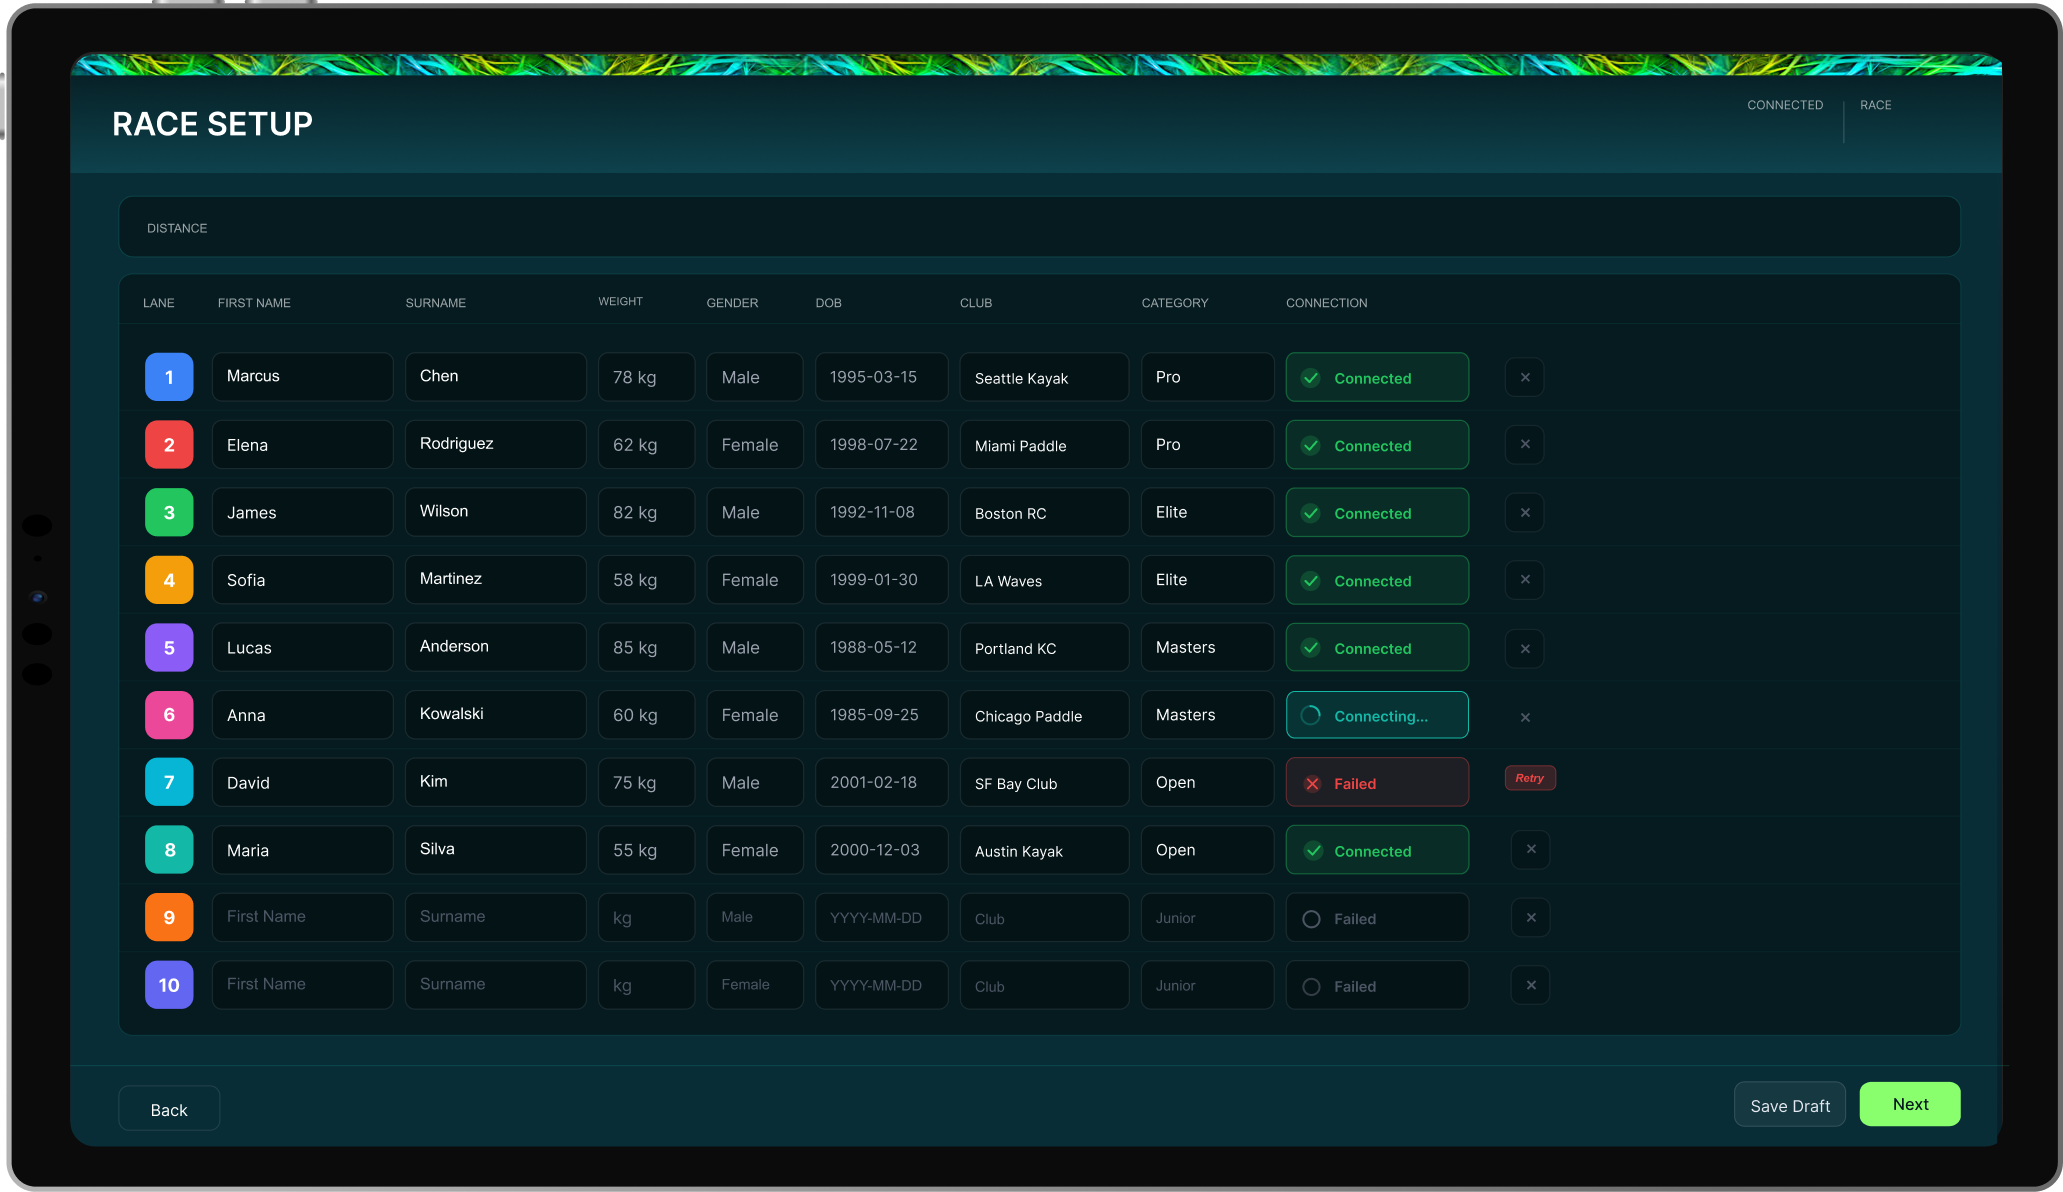
Task: Click empty Club field on lane 9
Action: coord(1044,917)
